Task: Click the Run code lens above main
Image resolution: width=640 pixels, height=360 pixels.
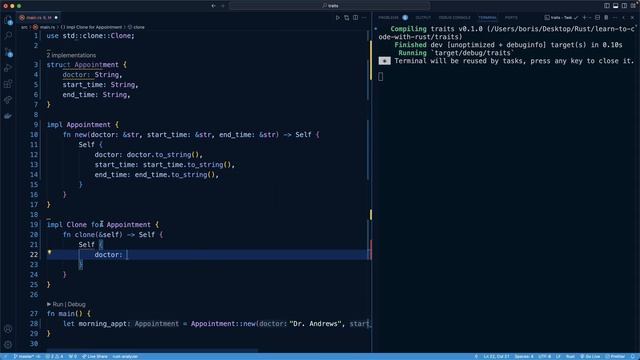Action: (58, 304)
